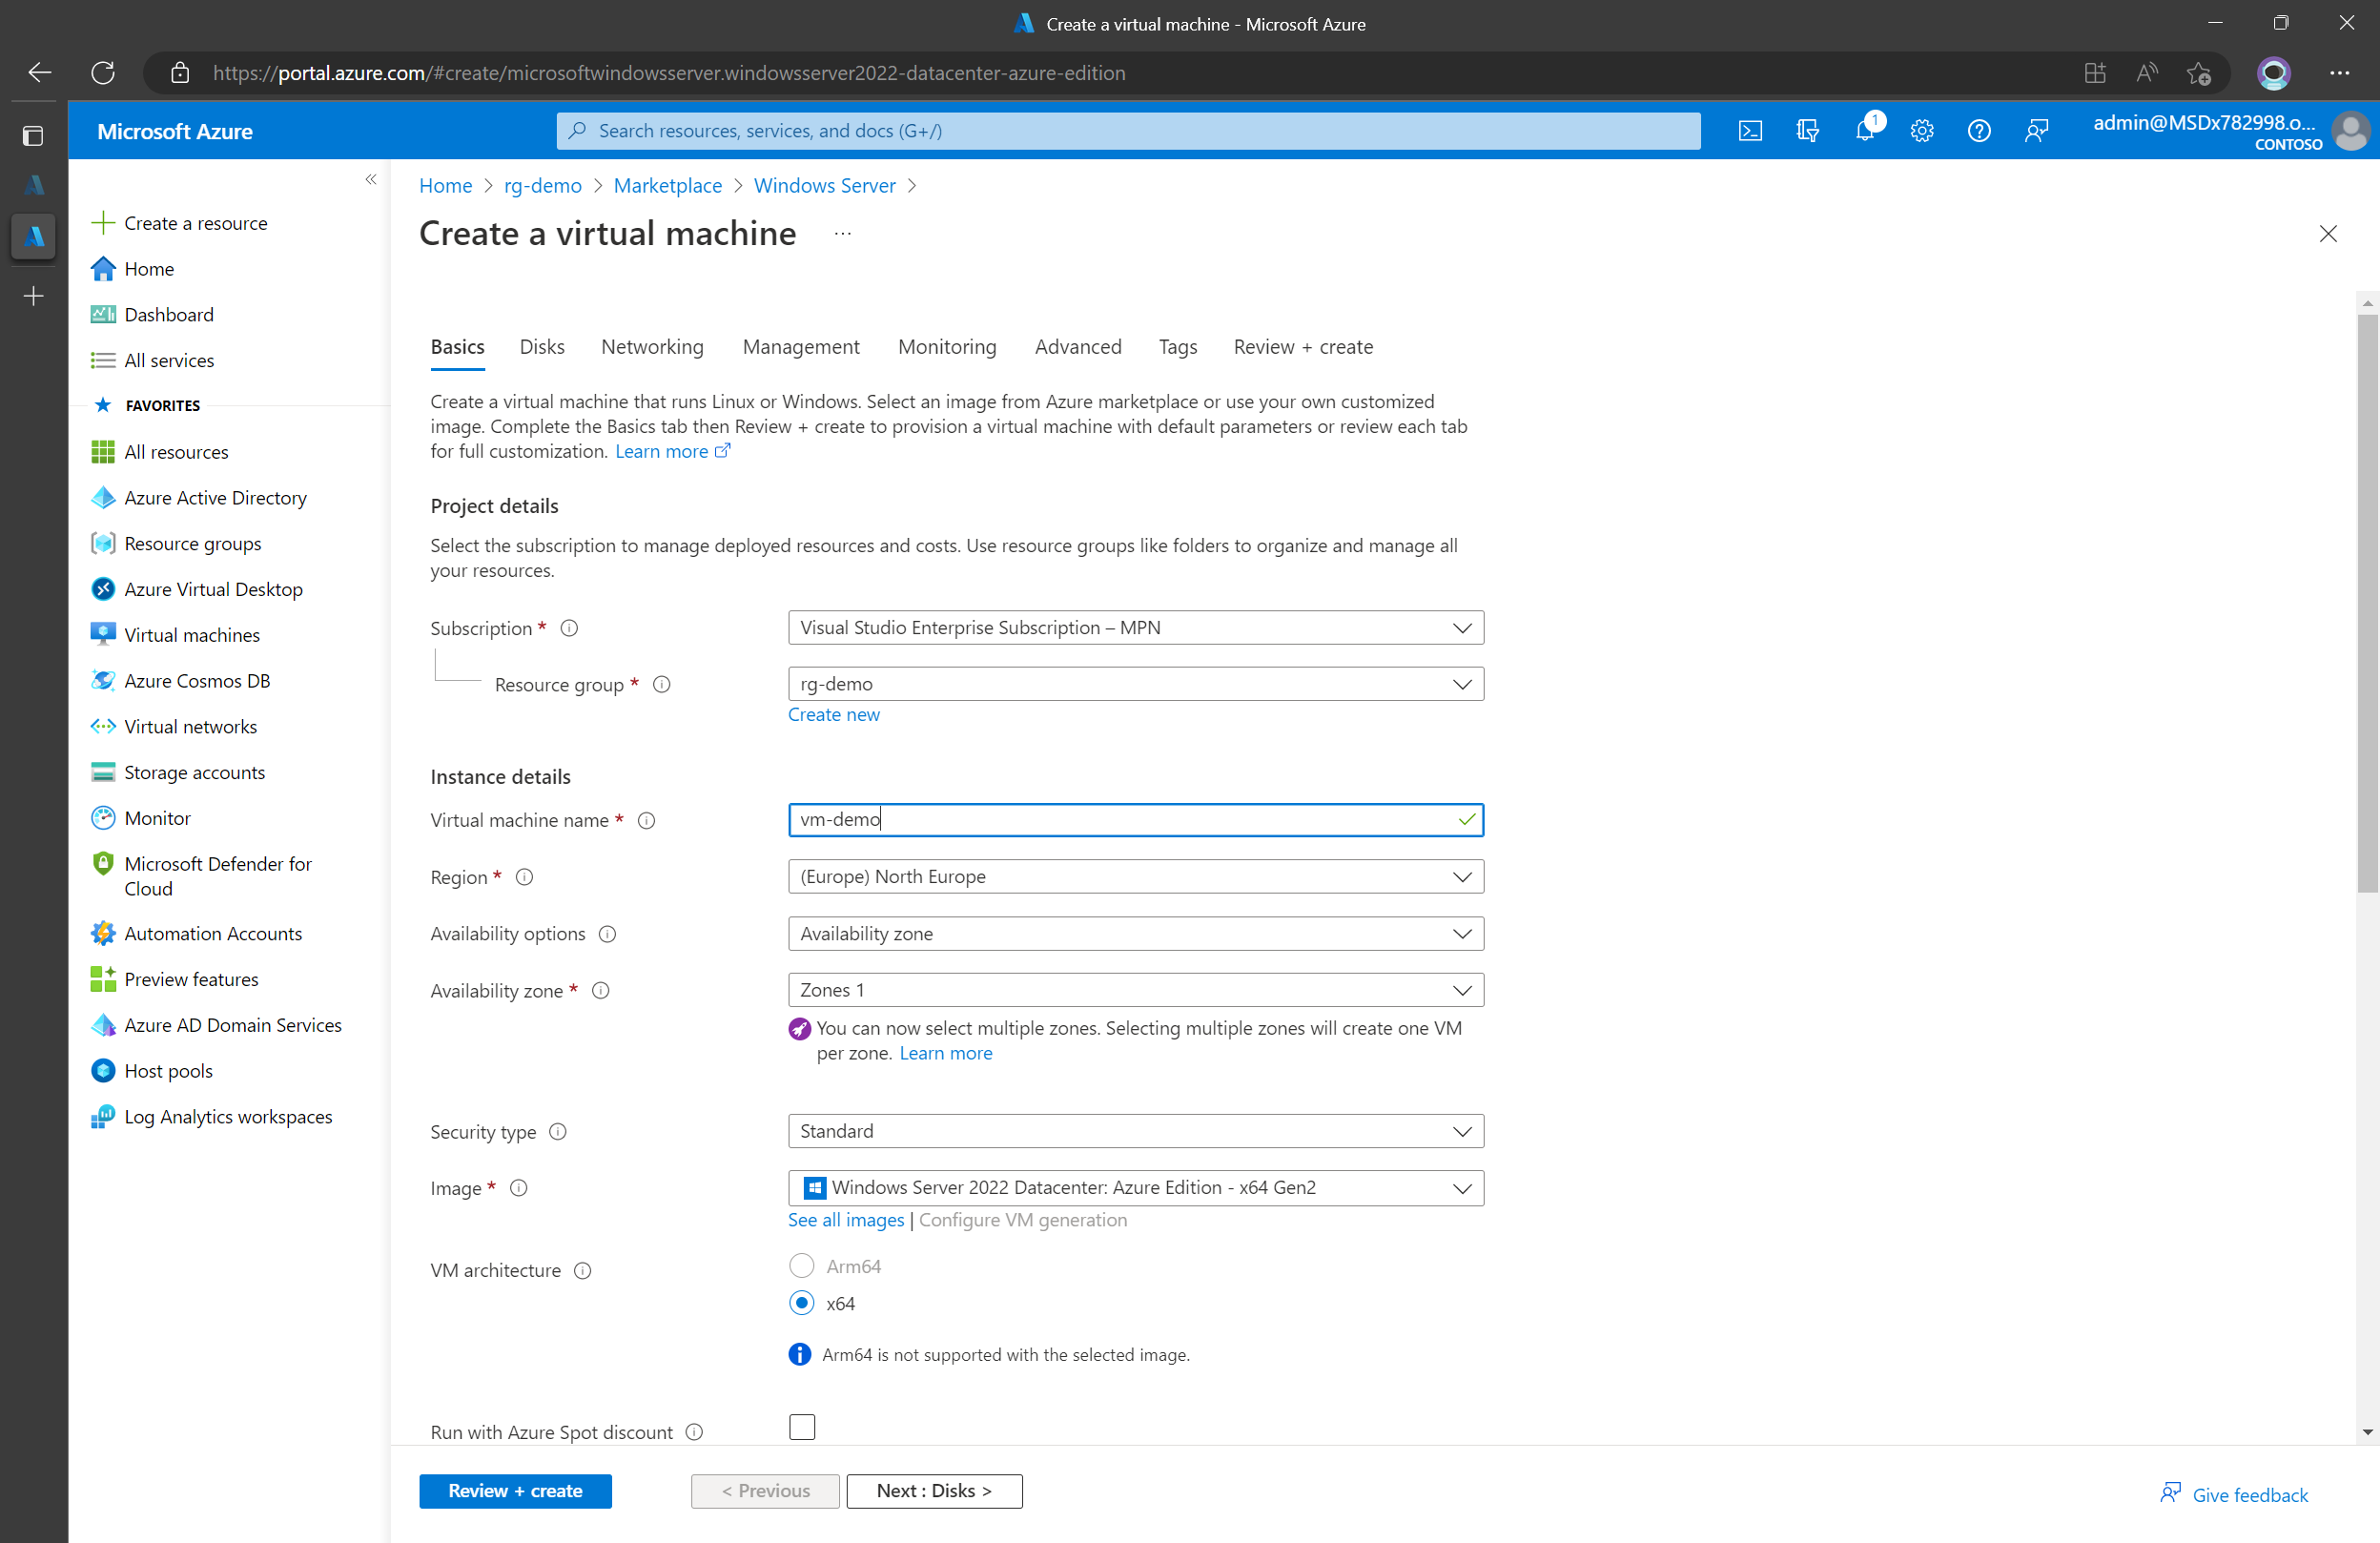Click the Virtual machine name input field
This screenshot has height=1543, width=2380.
click(x=1120, y=820)
